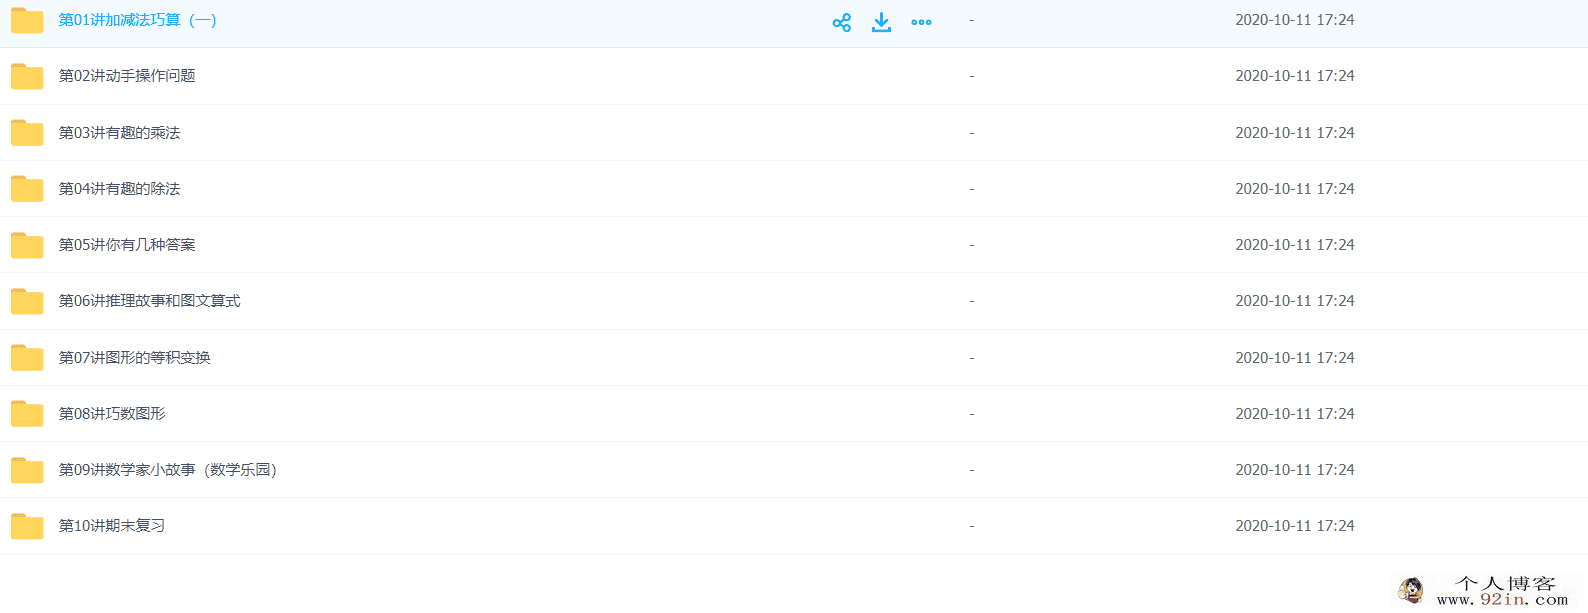This screenshot has width=1588, height=613.
Task: Click the date of 第08讲巧数图形 row
Action: point(1295,414)
